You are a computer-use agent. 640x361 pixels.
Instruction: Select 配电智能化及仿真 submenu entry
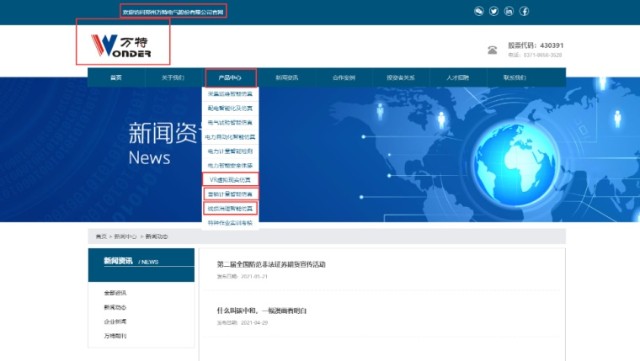click(230, 108)
